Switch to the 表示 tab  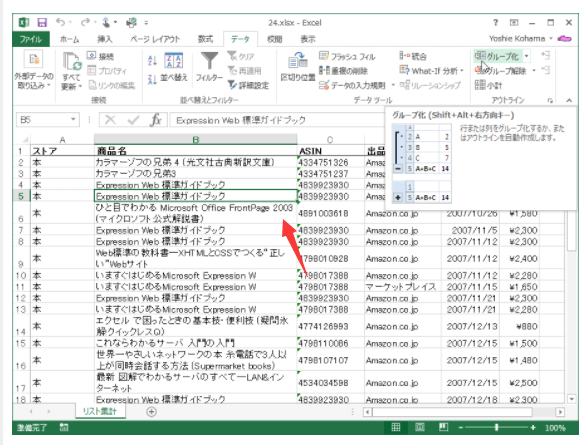[x=308, y=39]
